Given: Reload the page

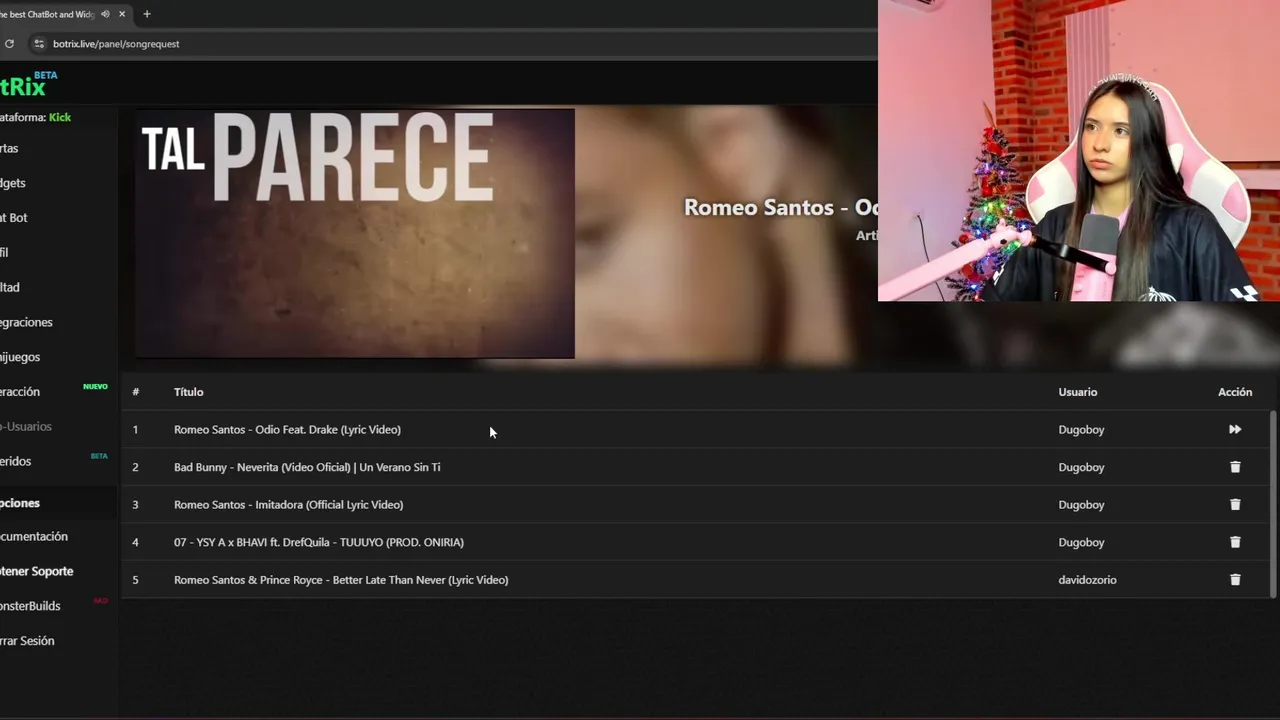Looking at the screenshot, I should click(9, 44).
